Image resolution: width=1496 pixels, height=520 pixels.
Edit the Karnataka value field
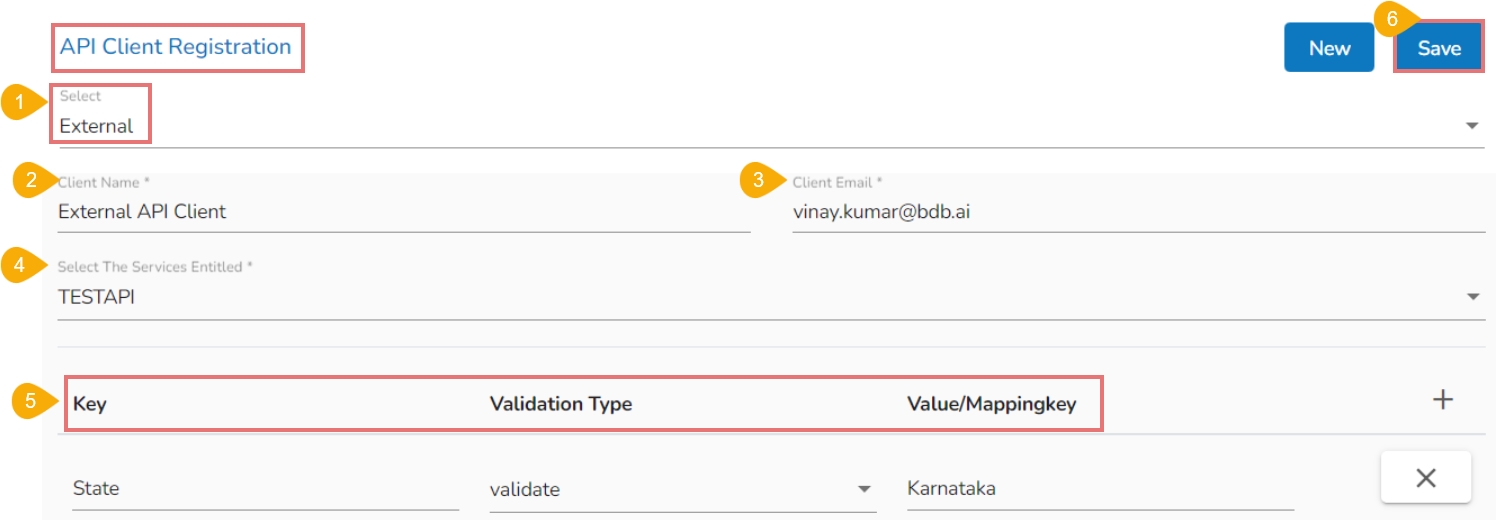(x=1098, y=489)
